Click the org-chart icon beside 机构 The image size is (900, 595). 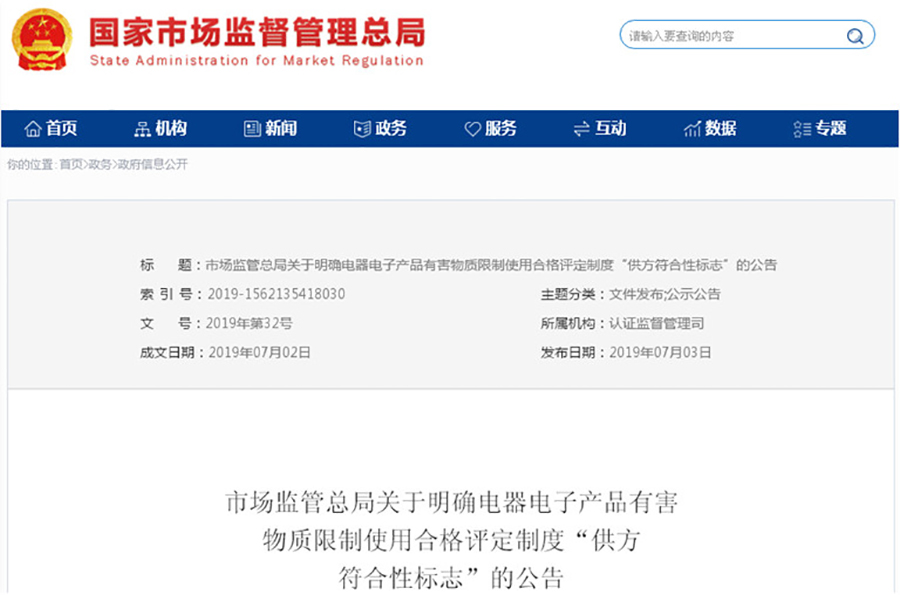142,129
